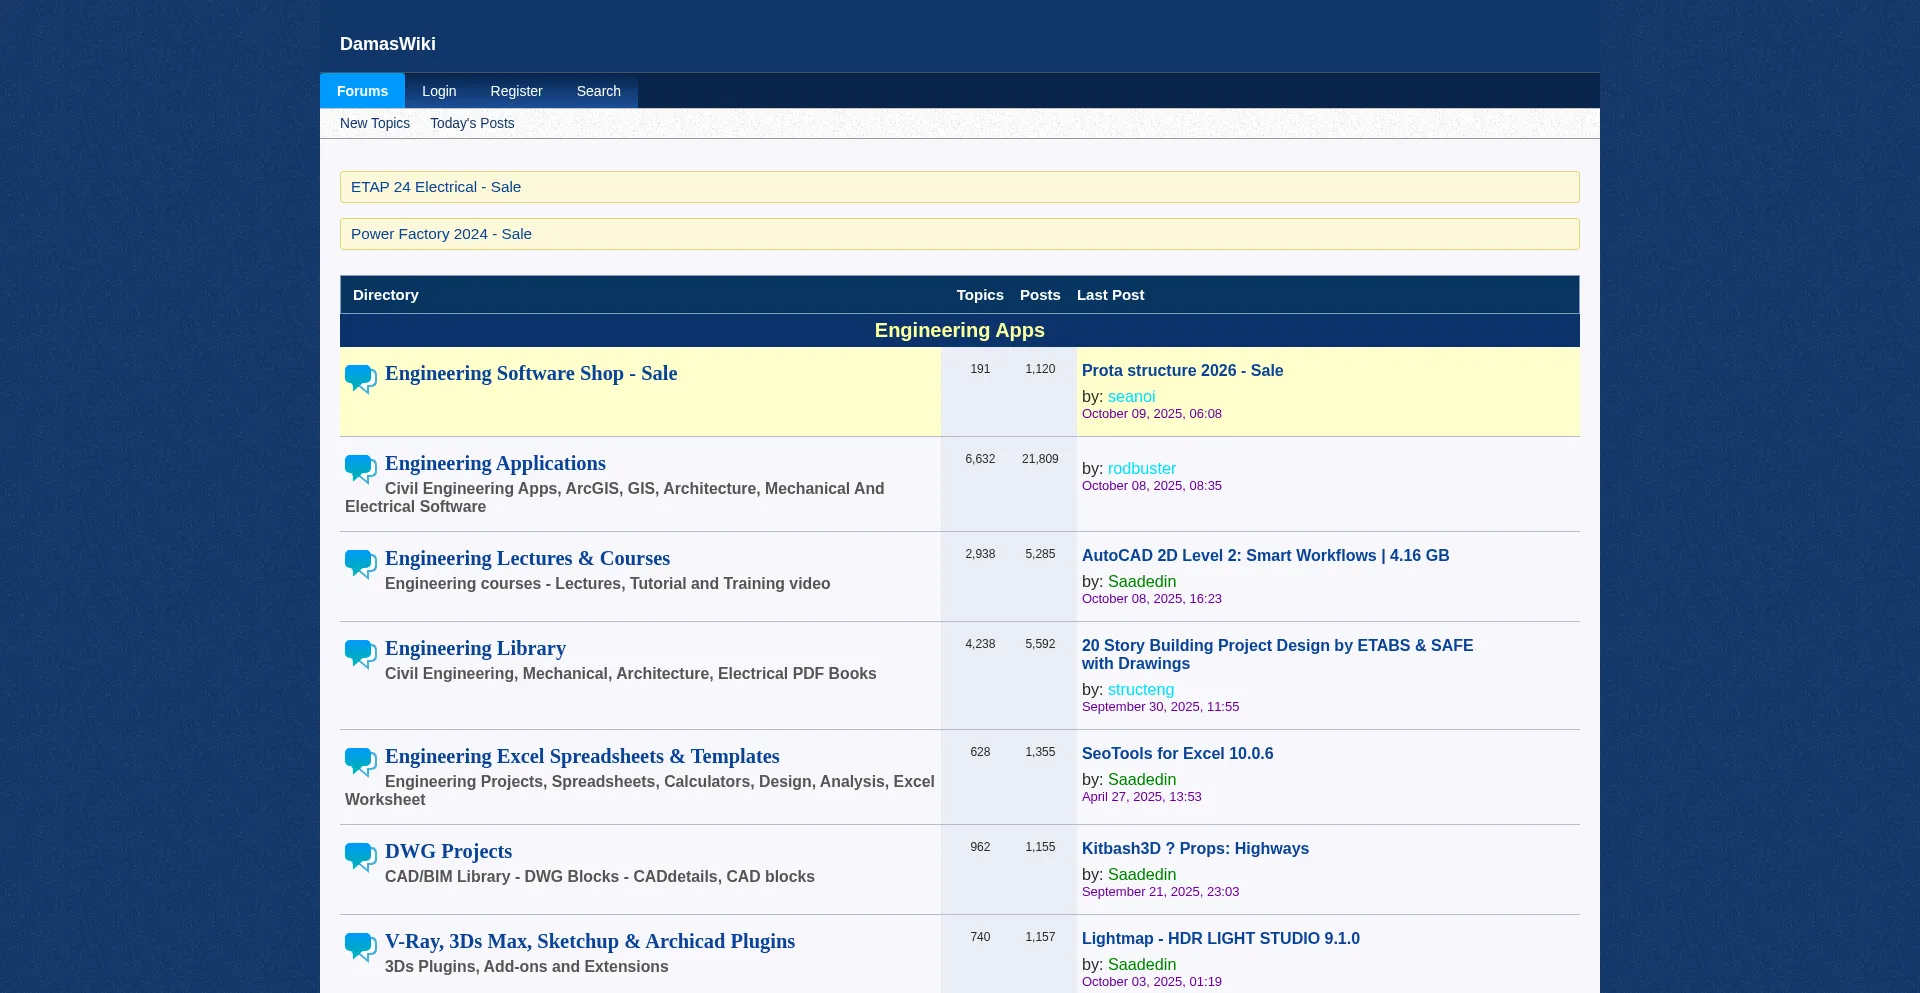This screenshot has width=1920, height=993.
Task: Click the forum icon beside Engineering Lectures & Courses
Action: point(361,563)
